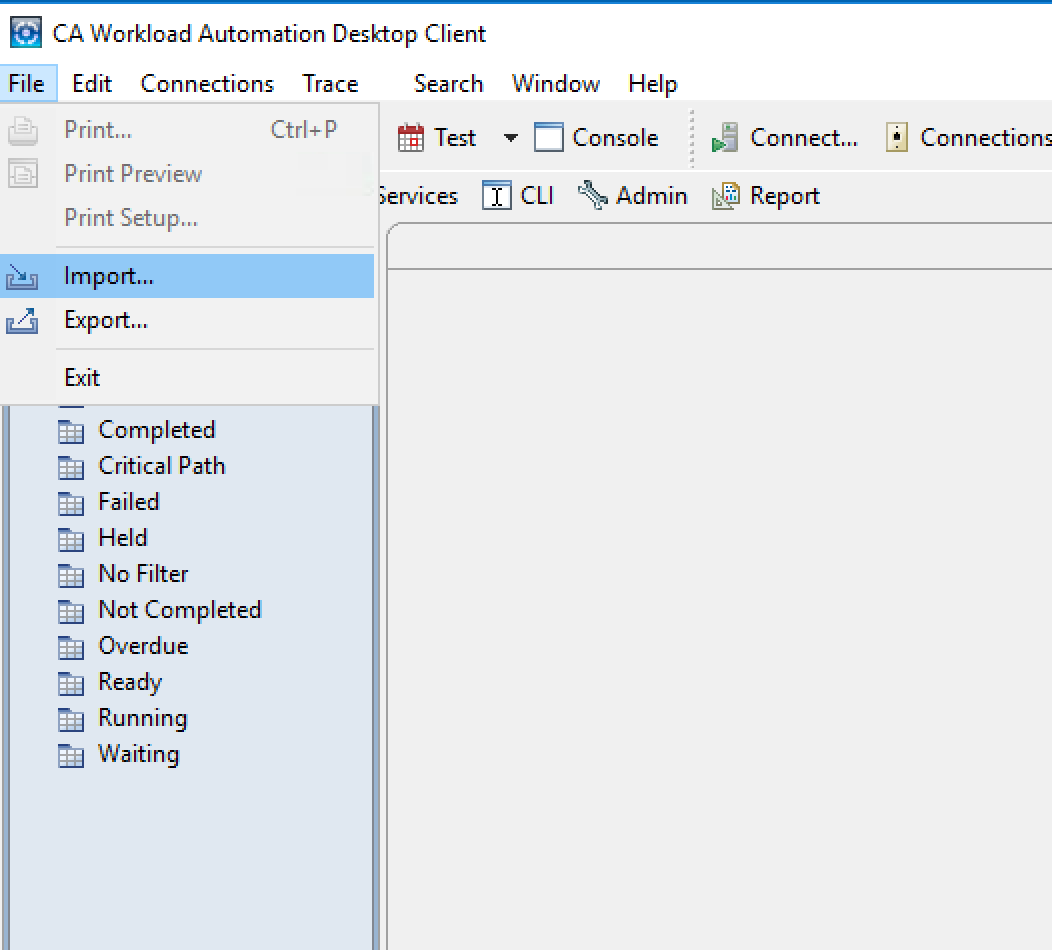Open the Search menu
The image size is (1052, 950).
[x=448, y=84]
